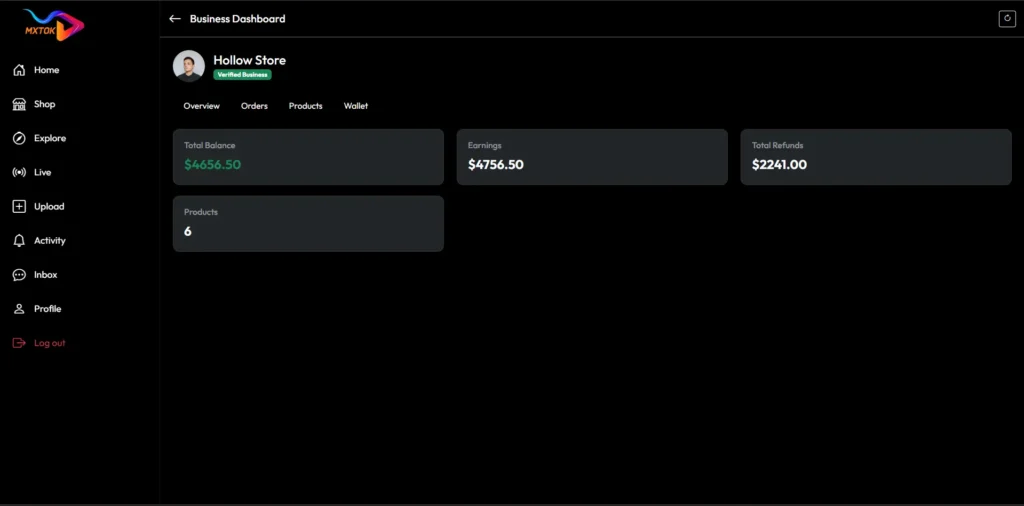Click the Hollow Store name
The width and height of the screenshot is (1024, 506).
pyautogui.click(x=249, y=60)
